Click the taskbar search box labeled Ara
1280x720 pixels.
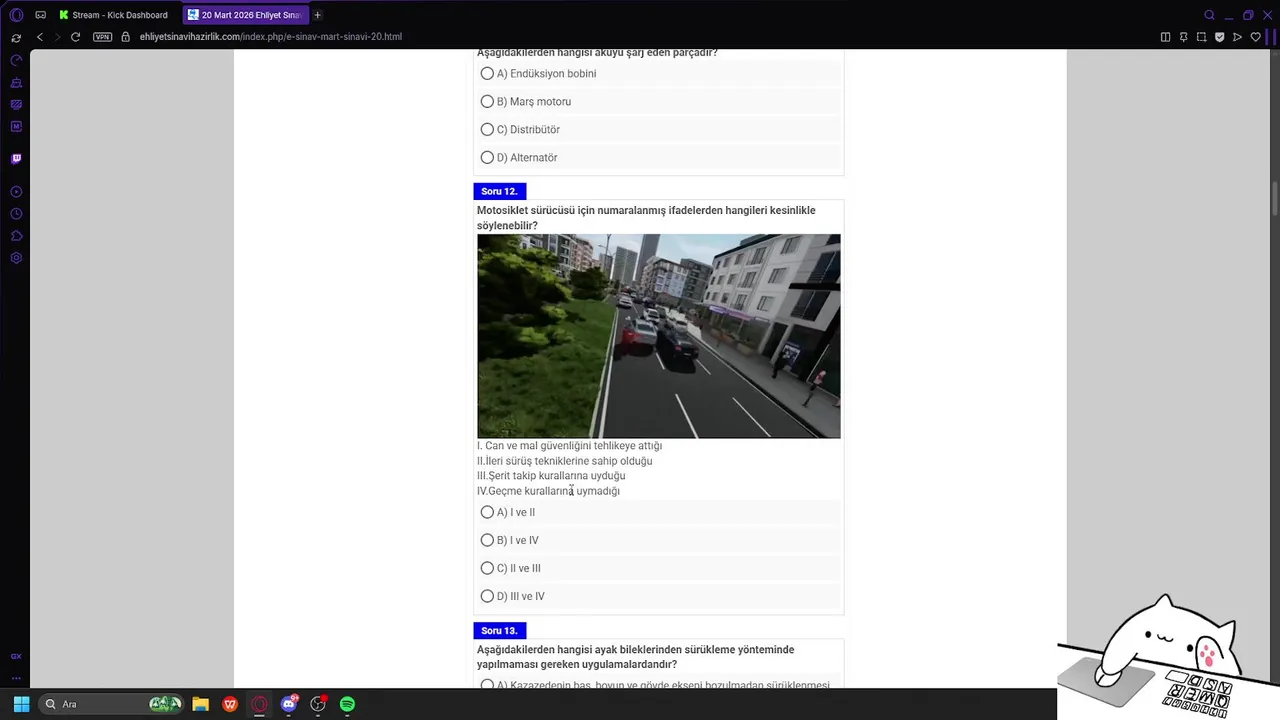[x=113, y=704]
